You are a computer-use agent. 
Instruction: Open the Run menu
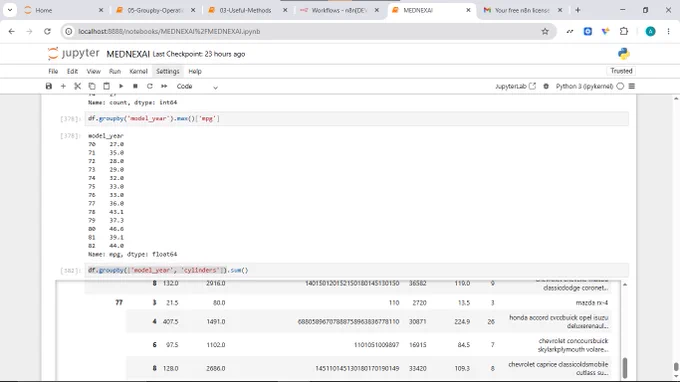(x=114, y=72)
